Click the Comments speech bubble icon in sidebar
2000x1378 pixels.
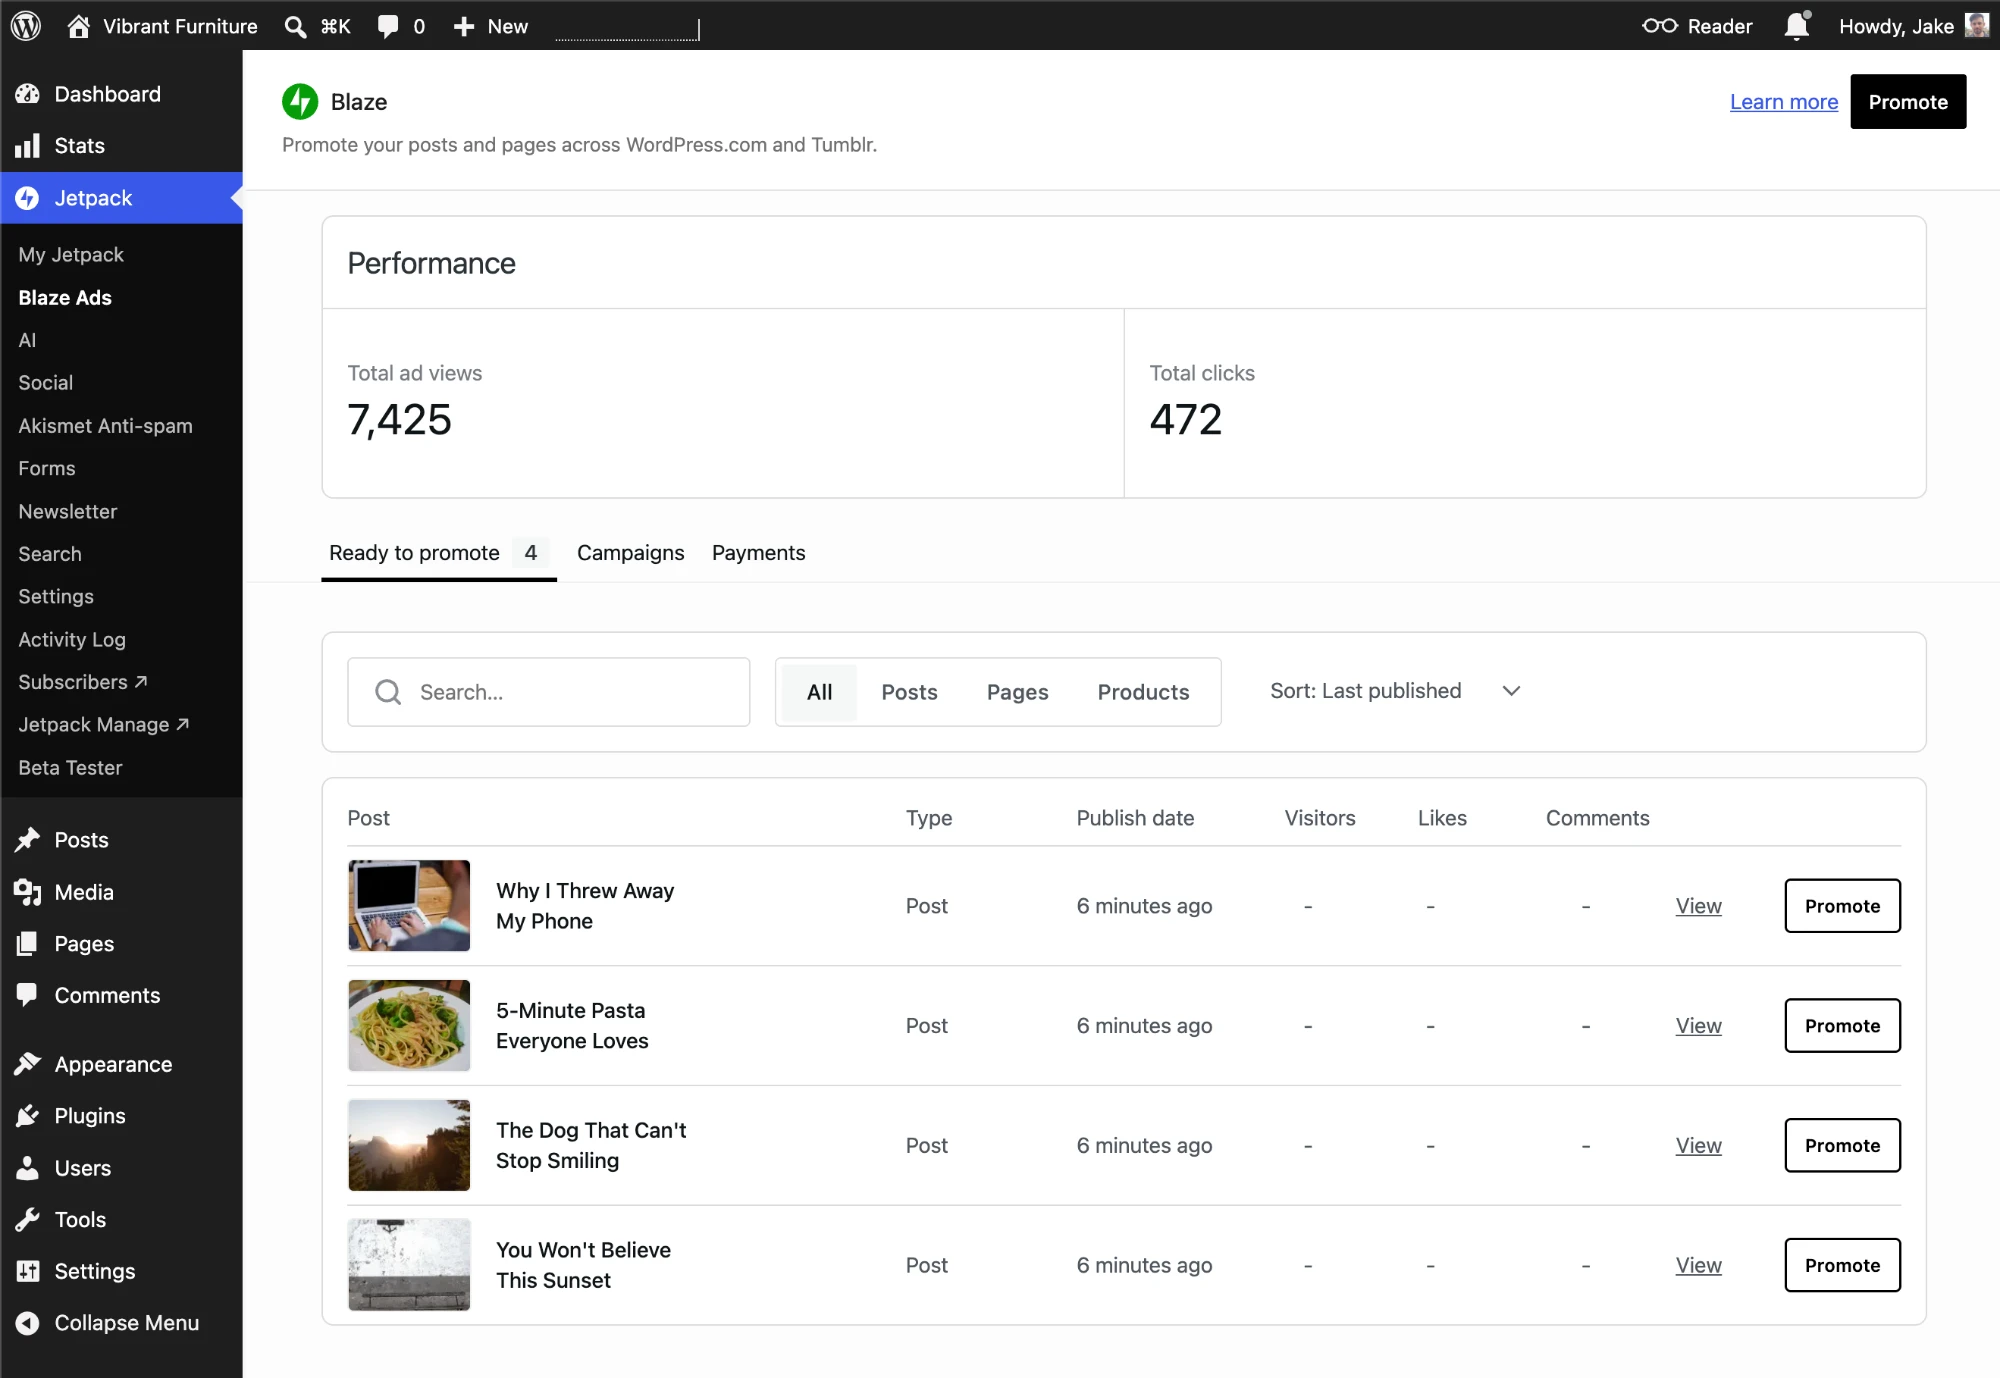[x=28, y=995]
